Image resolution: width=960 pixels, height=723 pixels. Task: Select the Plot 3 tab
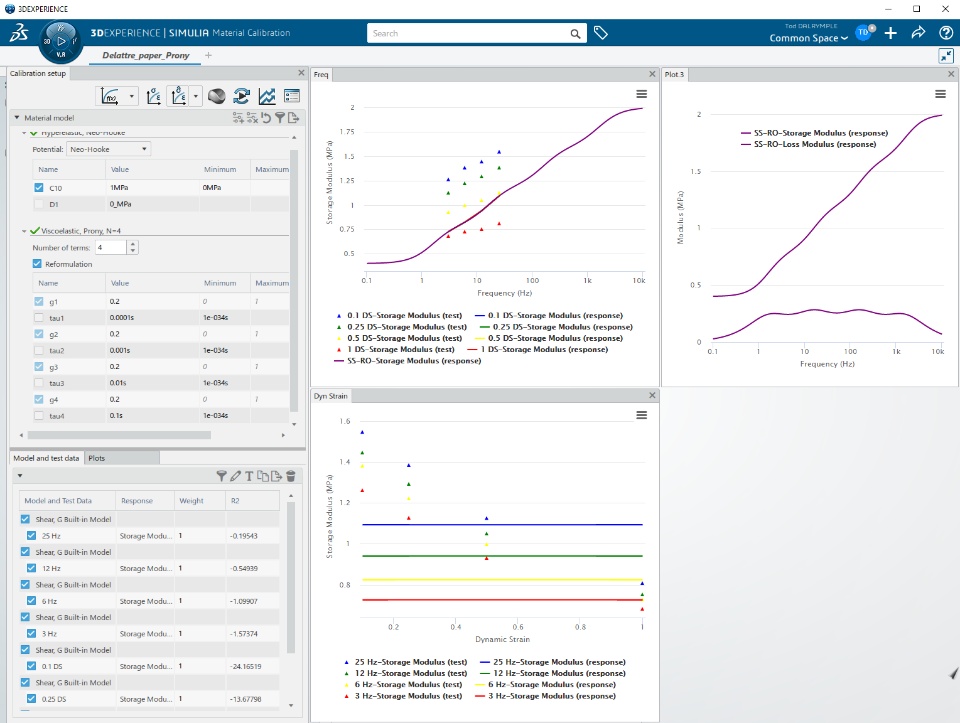pyautogui.click(x=674, y=75)
